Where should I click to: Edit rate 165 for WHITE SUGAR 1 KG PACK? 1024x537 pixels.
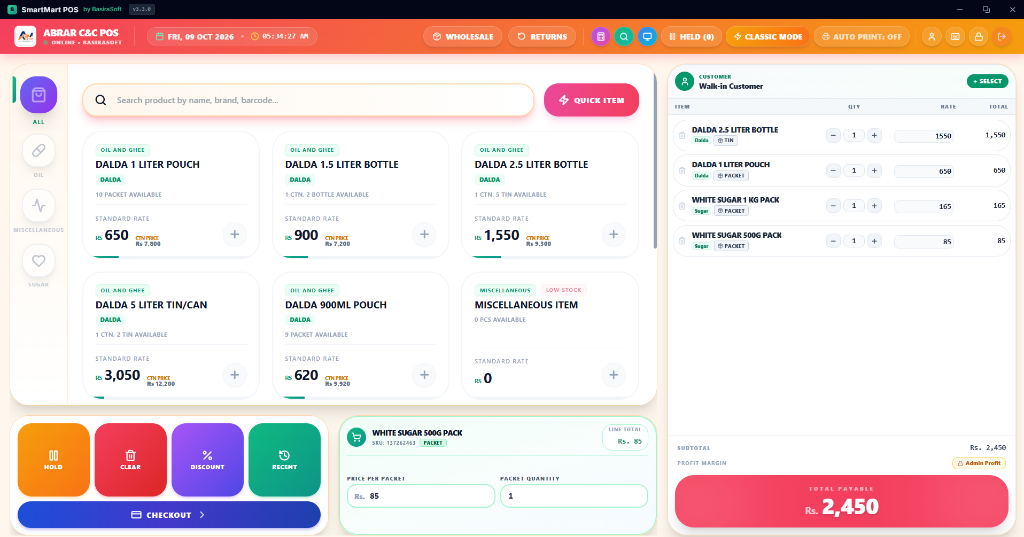pos(925,206)
